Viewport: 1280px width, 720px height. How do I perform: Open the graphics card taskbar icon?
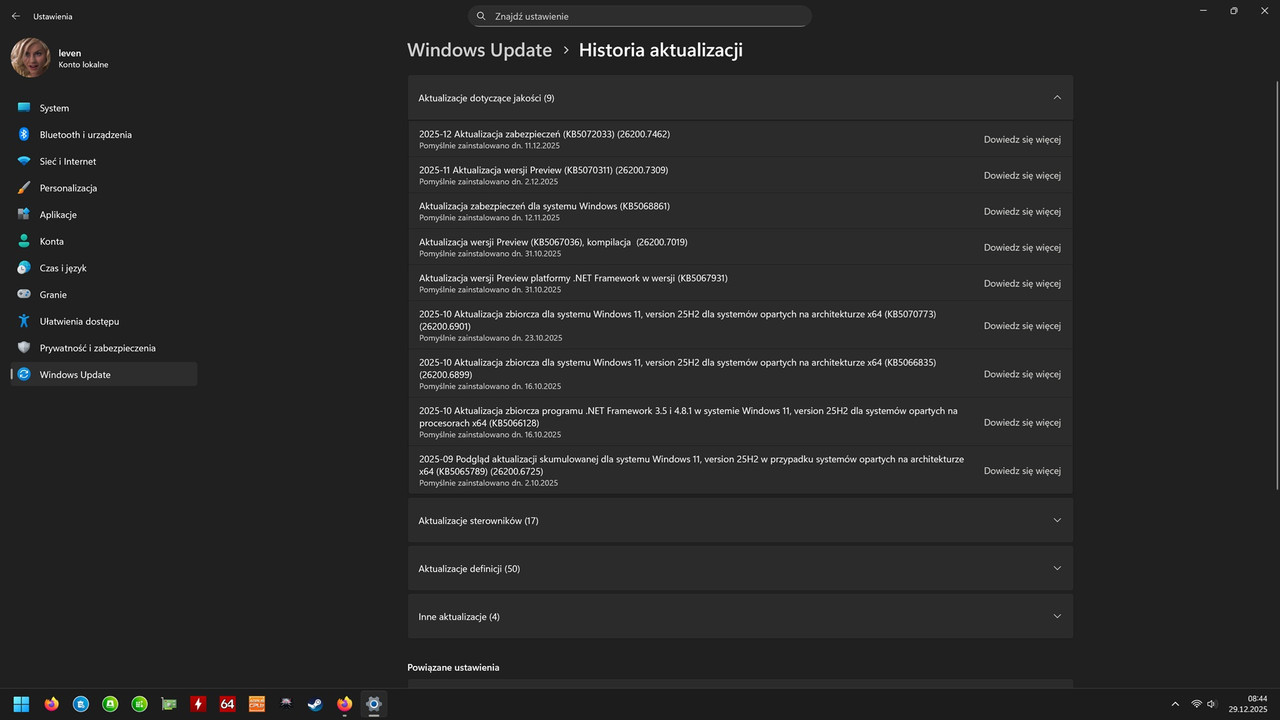[x=169, y=704]
